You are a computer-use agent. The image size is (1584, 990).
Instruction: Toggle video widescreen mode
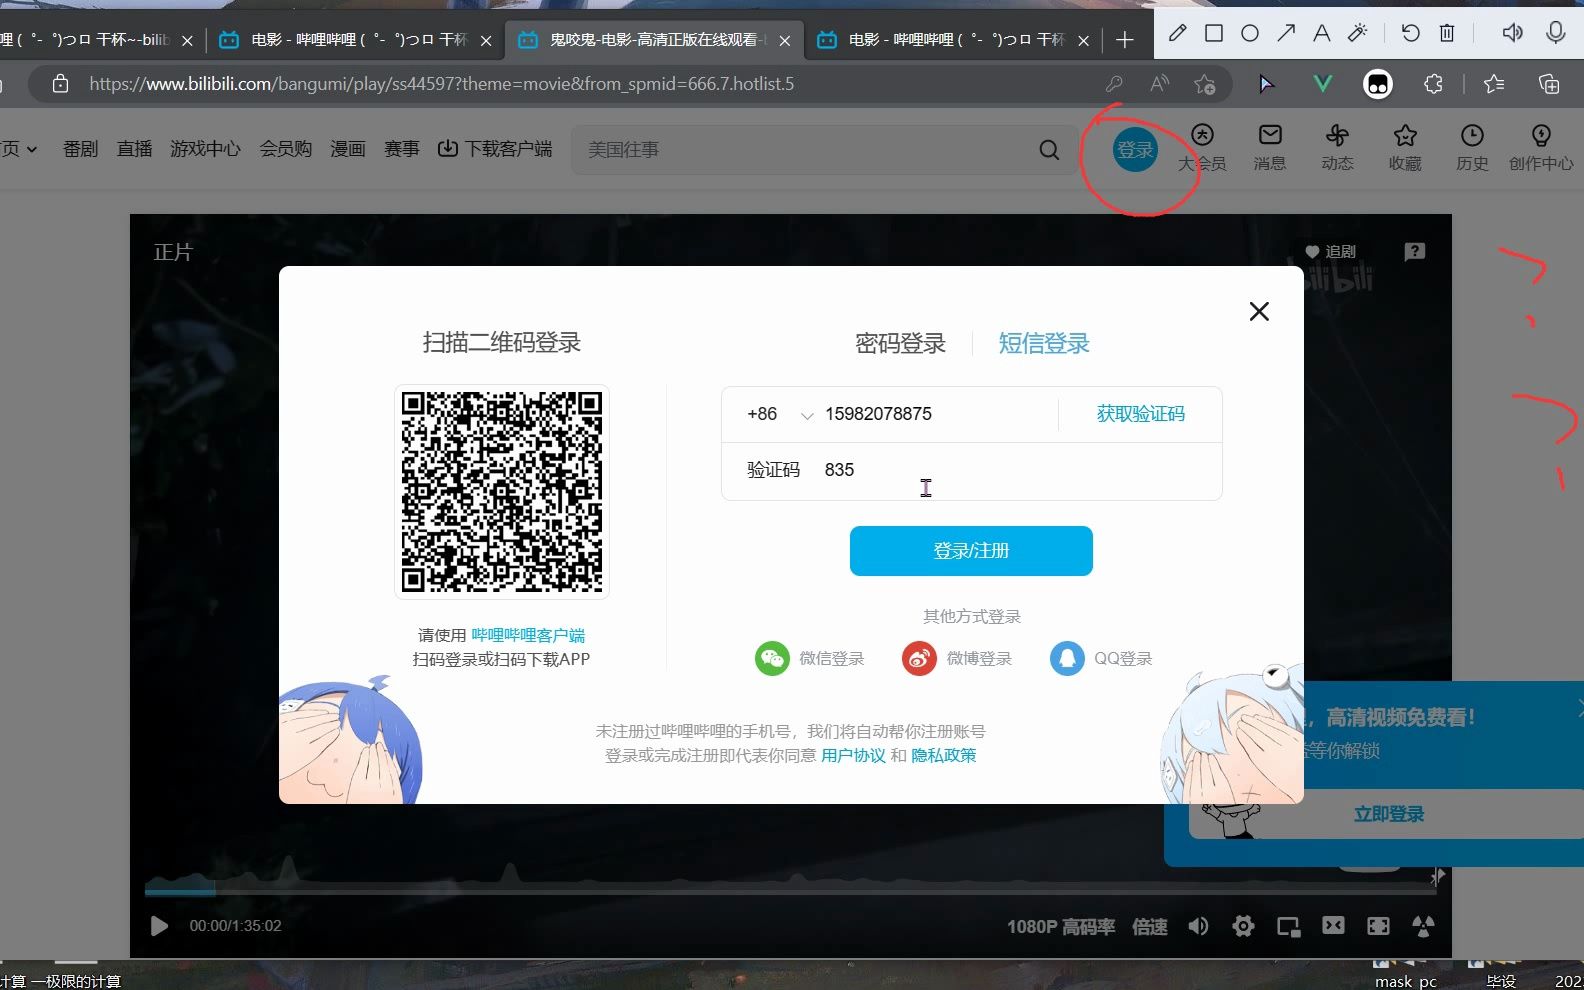click(x=1333, y=926)
